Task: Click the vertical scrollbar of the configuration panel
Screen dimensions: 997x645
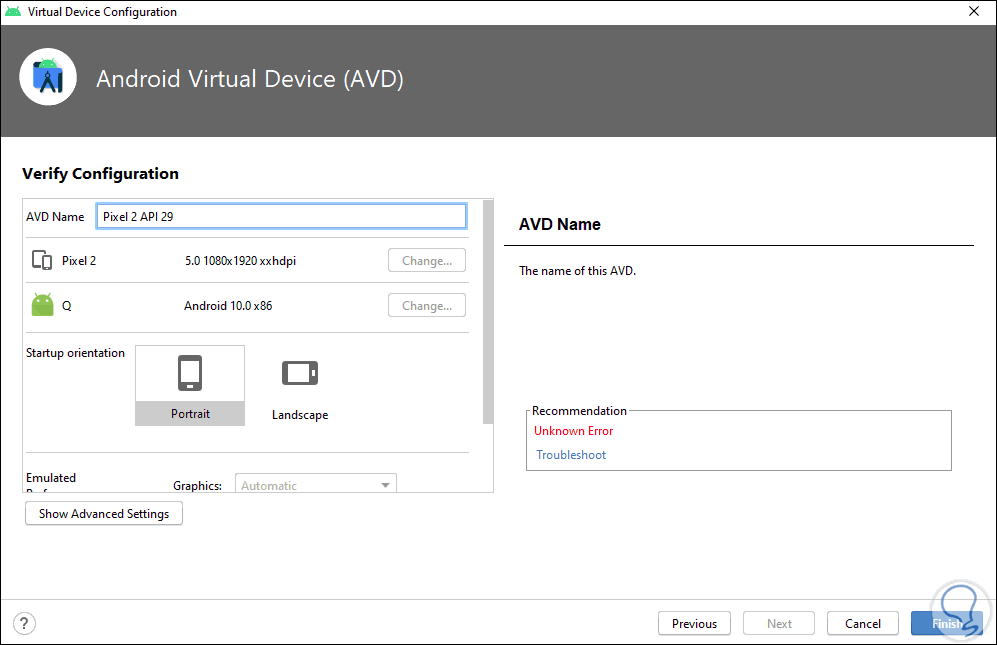Action: (x=485, y=300)
